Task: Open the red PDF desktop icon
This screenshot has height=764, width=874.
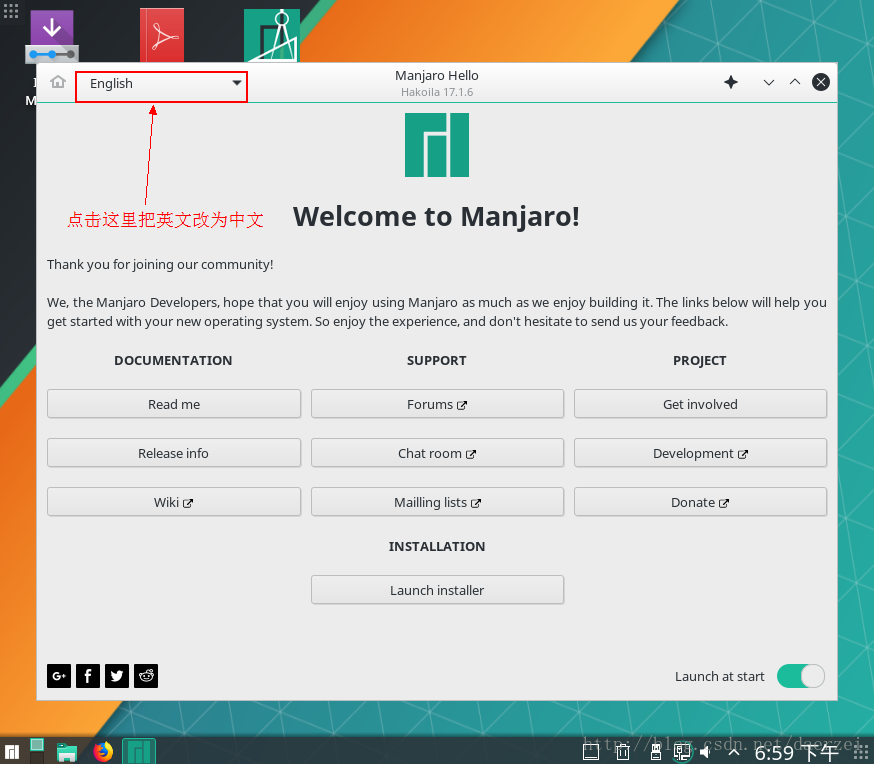Action: [x=162, y=35]
